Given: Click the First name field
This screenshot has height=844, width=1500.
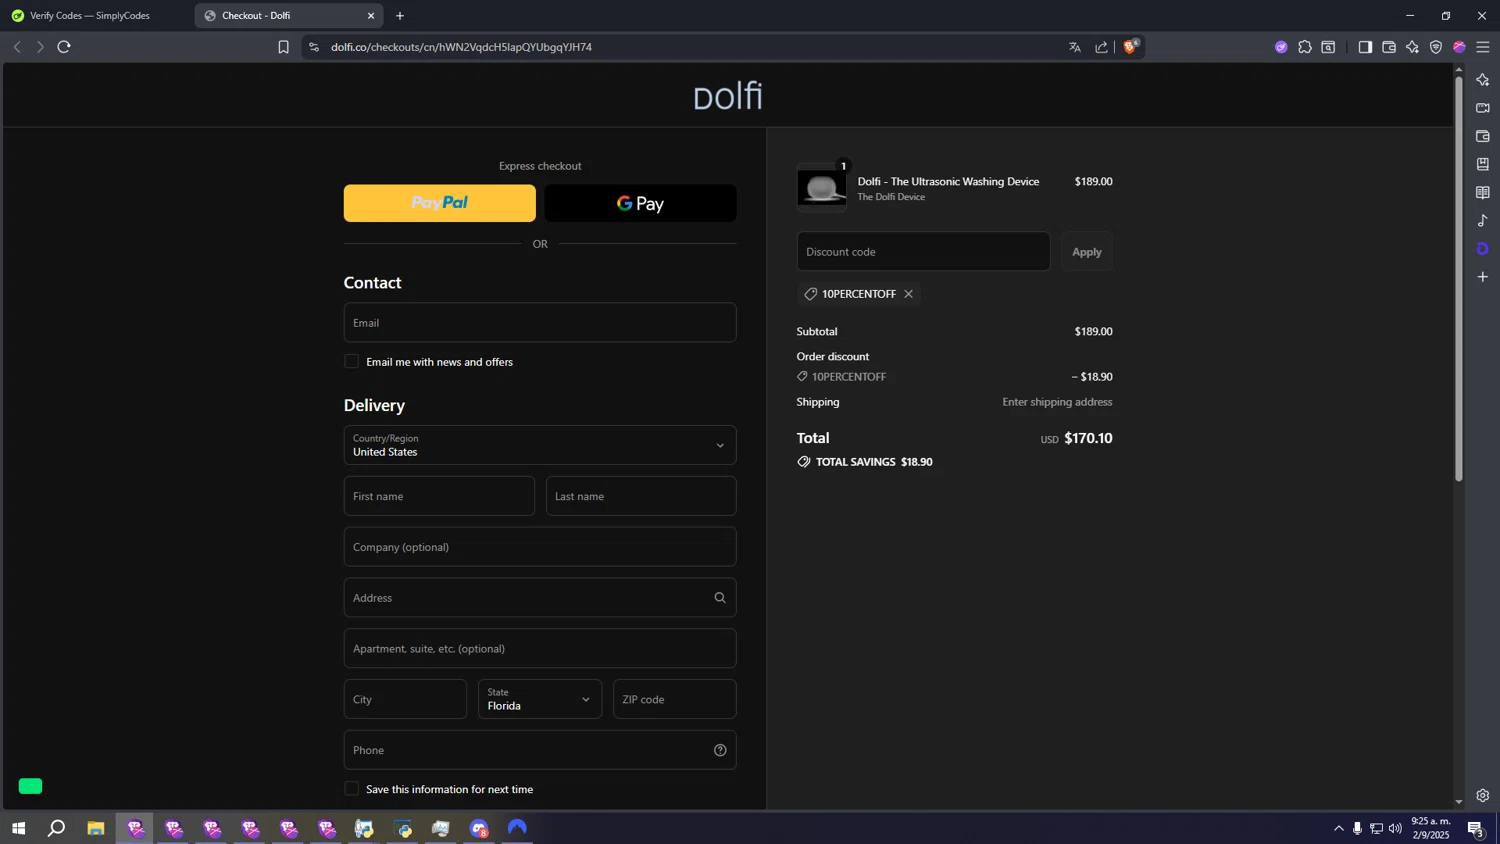Looking at the screenshot, I should (439, 496).
